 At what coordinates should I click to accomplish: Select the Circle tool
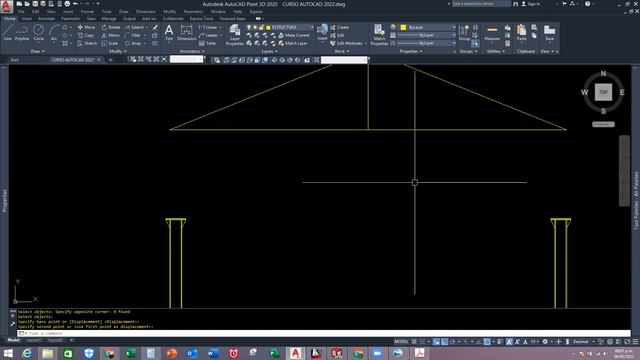click(38, 32)
